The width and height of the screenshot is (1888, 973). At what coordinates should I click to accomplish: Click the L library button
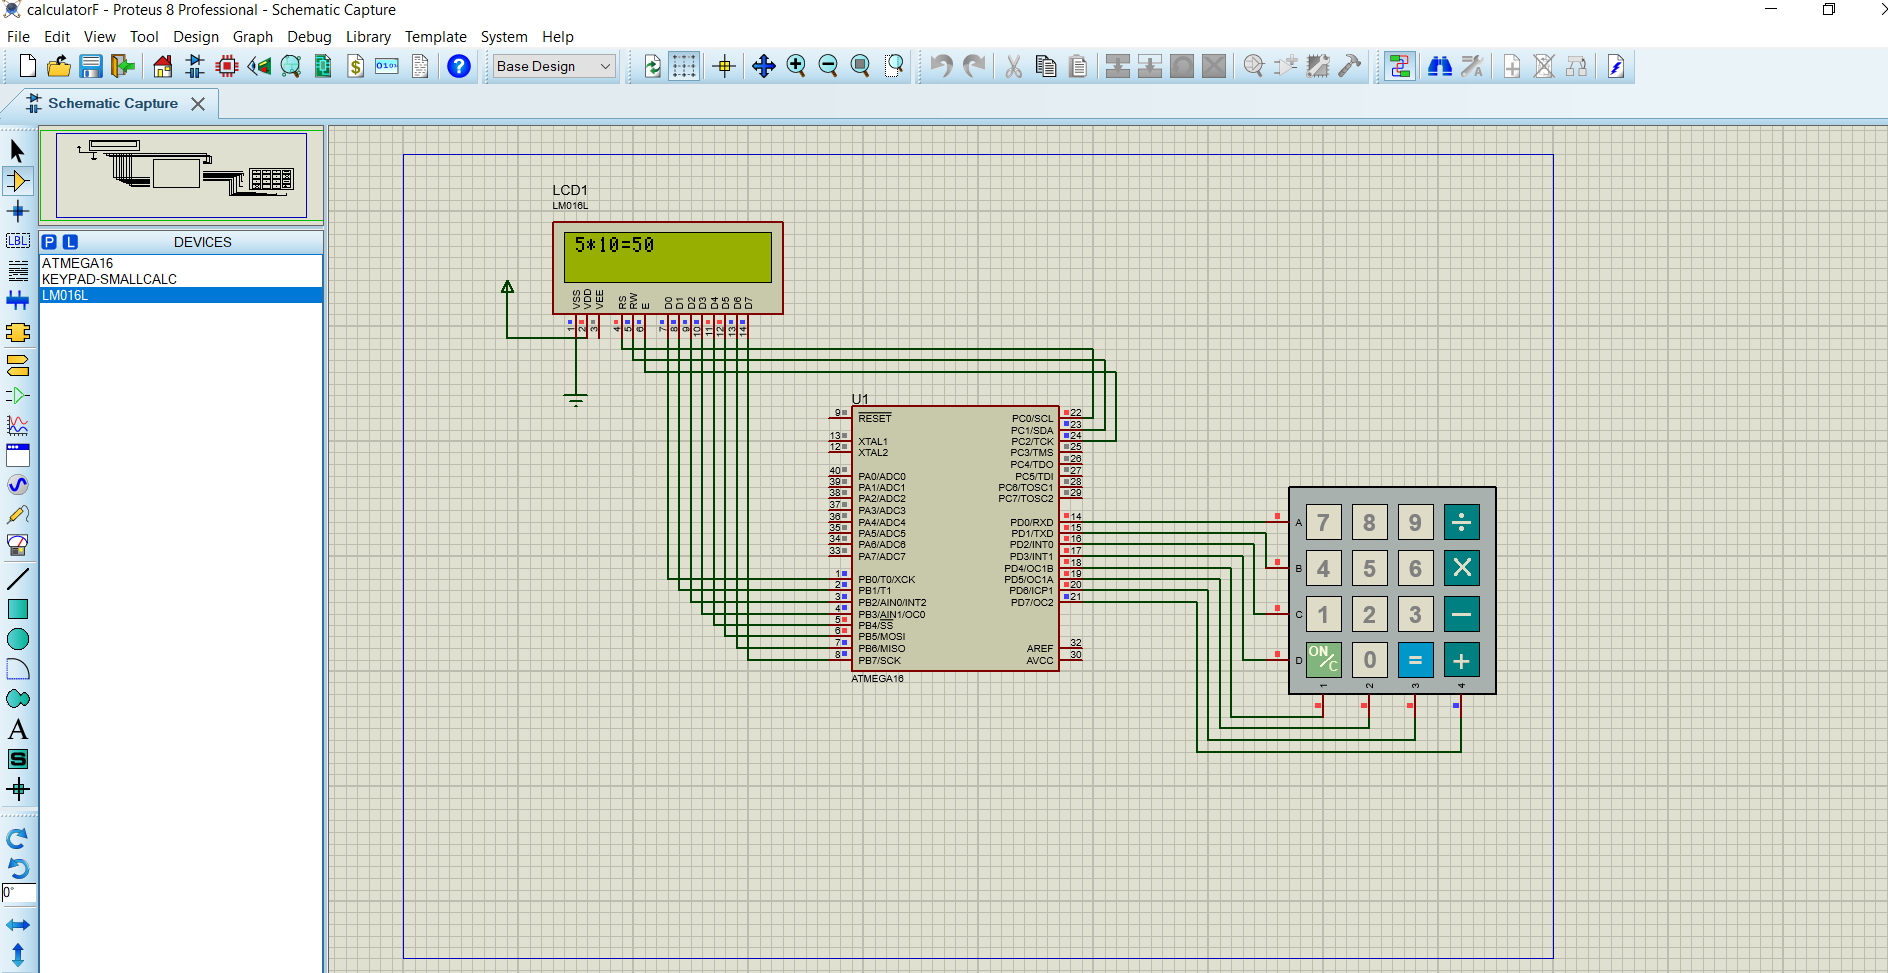pyautogui.click(x=69, y=241)
